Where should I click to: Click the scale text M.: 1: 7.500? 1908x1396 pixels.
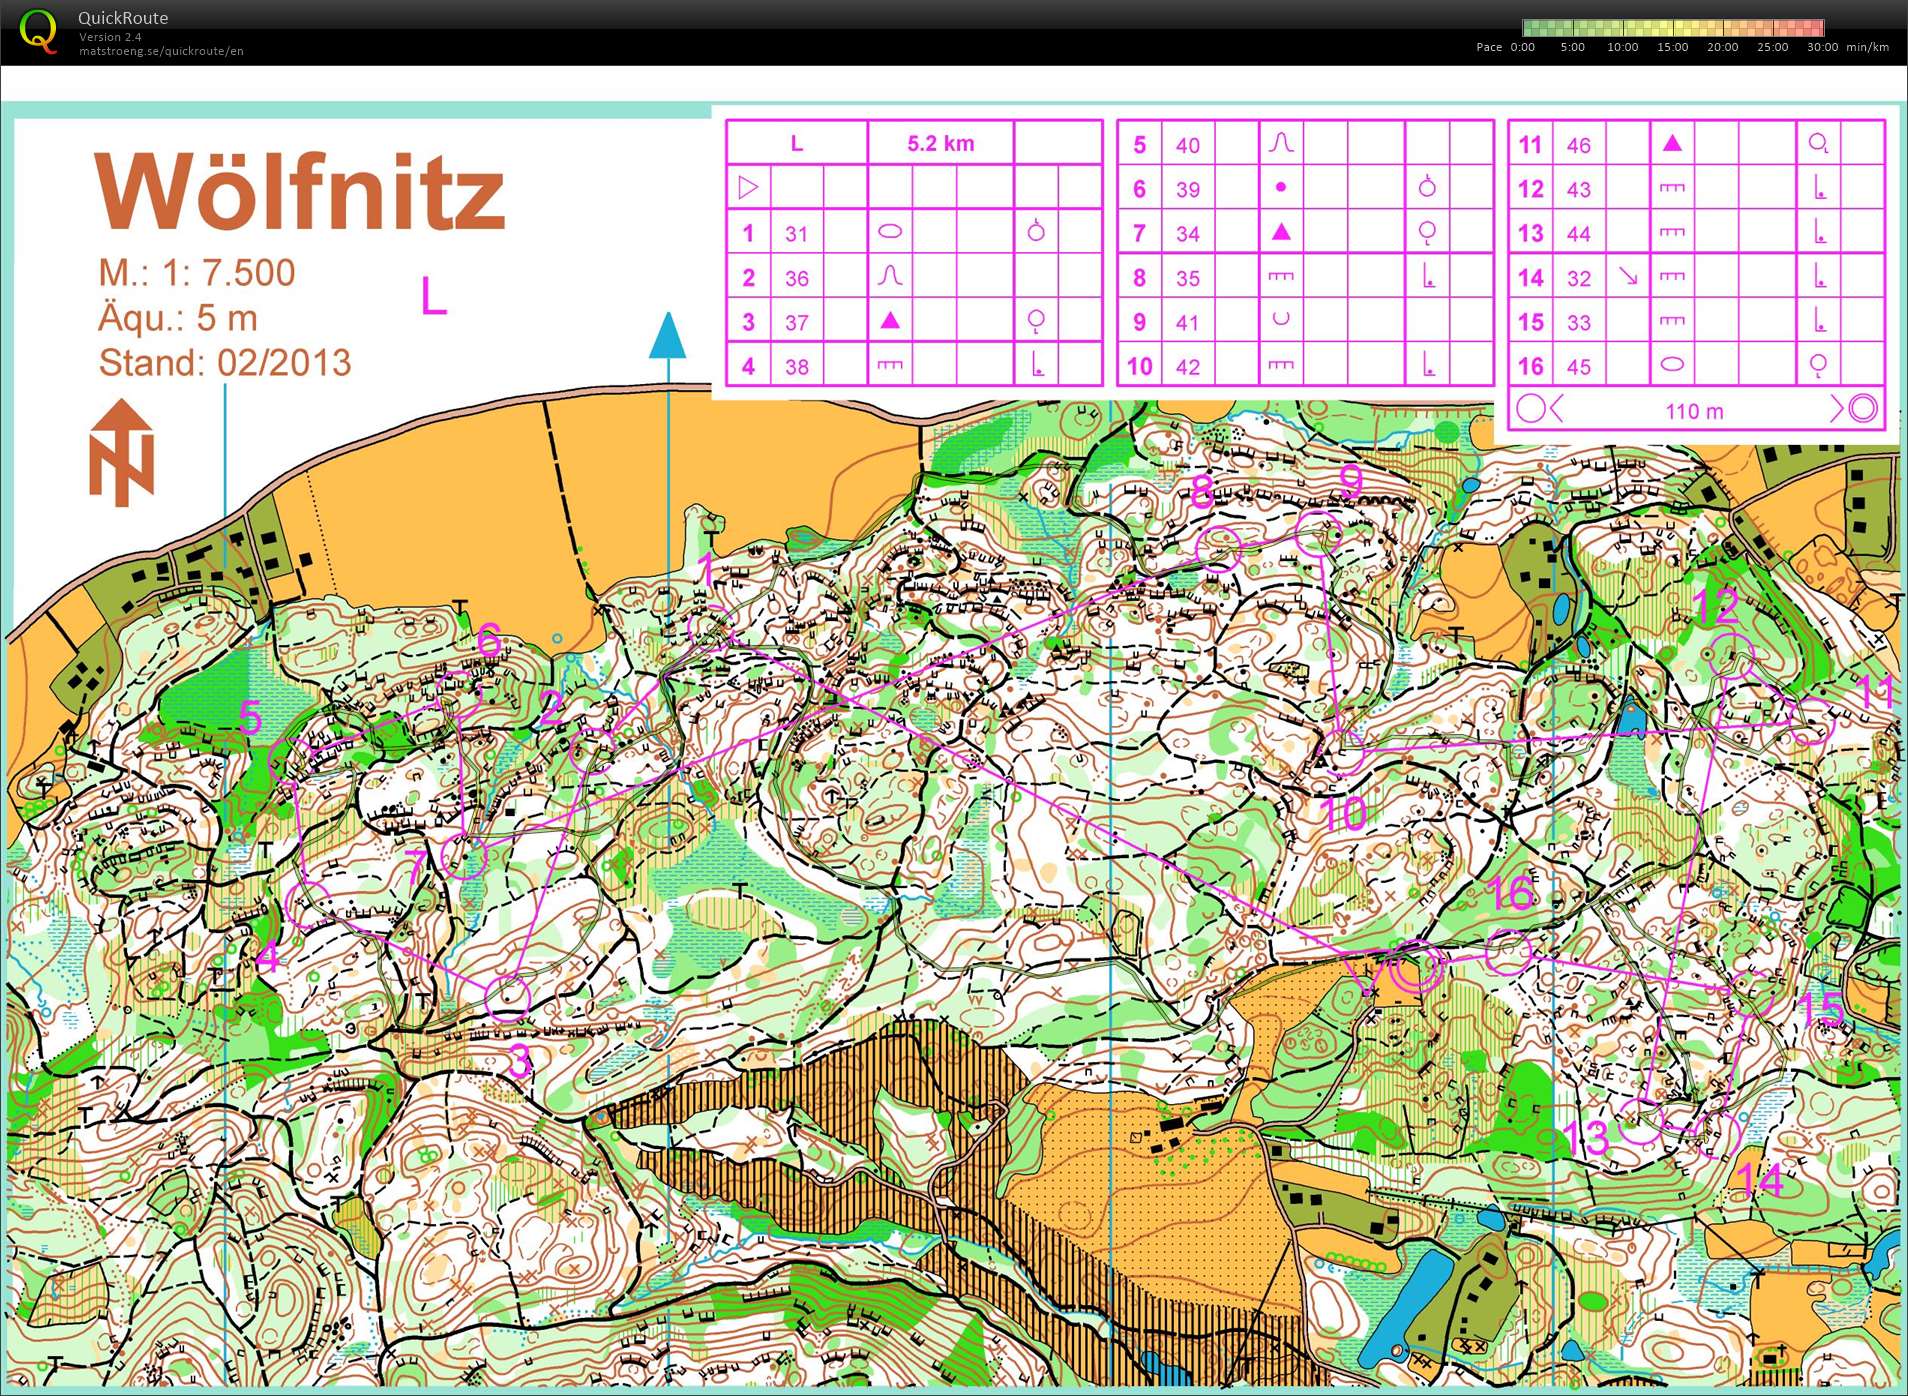coord(197,272)
